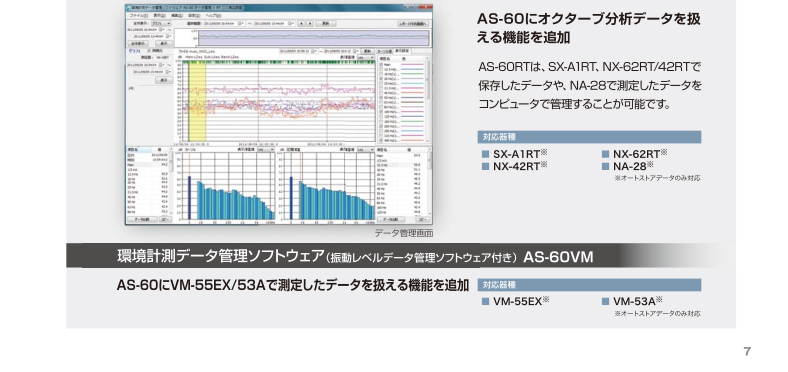The image size is (788, 372).
Task: Step selection range forward with right arrow
Action: [x=310, y=24]
